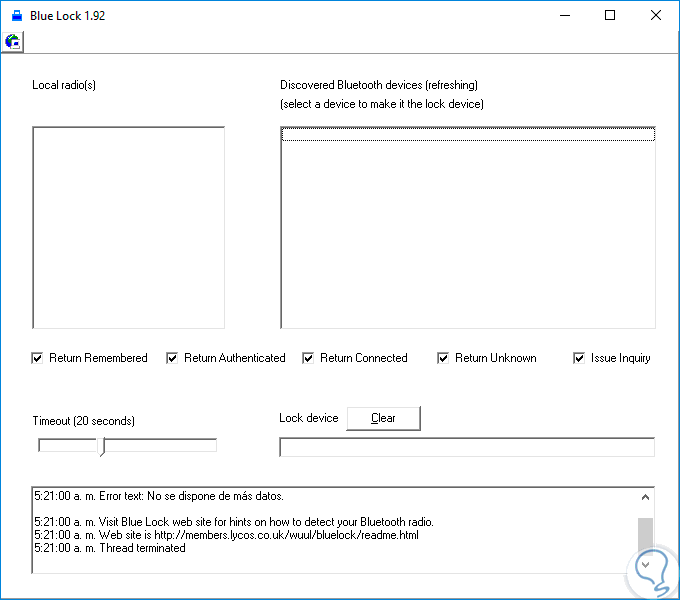Viewport: 680px width, 600px height.
Task: Click the 'Error text: No se dispone de más datos' line
Action: click(x=159, y=496)
